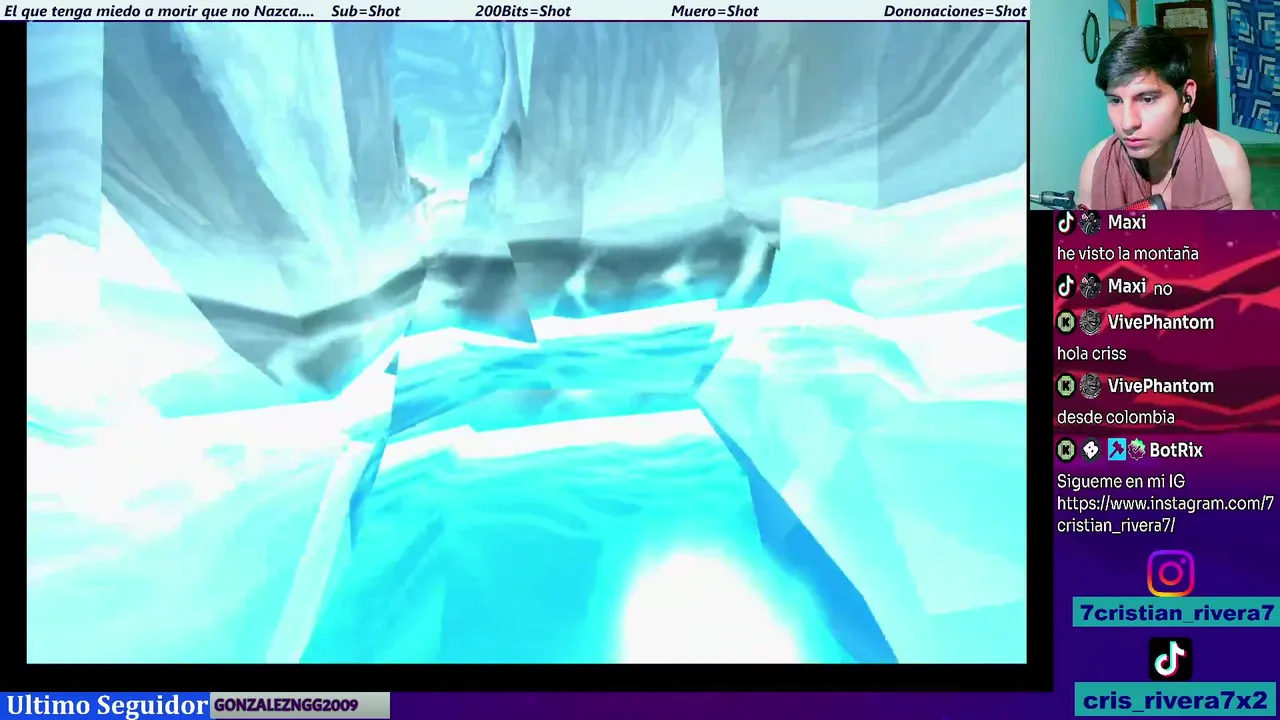Click the 7cristian_rivera7 Instagram handle label
The height and width of the screenshot is (720, 1280).
[1176, 613]
